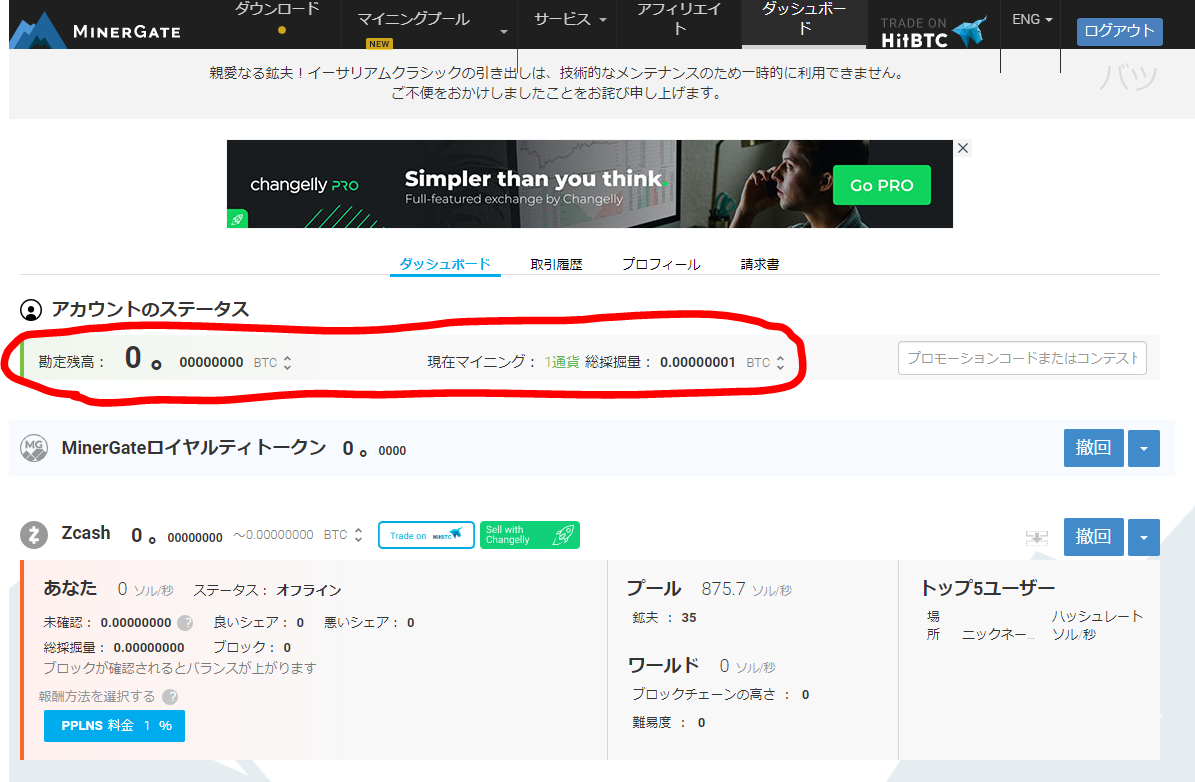1195x782 pixels.
Task: Click the Zcash deposit tray icon
Action: 1036,537
